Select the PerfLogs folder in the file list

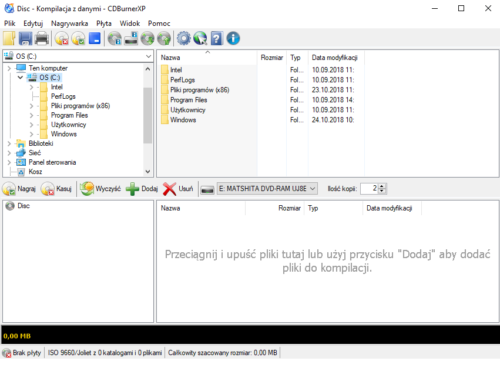pos(182,80)
